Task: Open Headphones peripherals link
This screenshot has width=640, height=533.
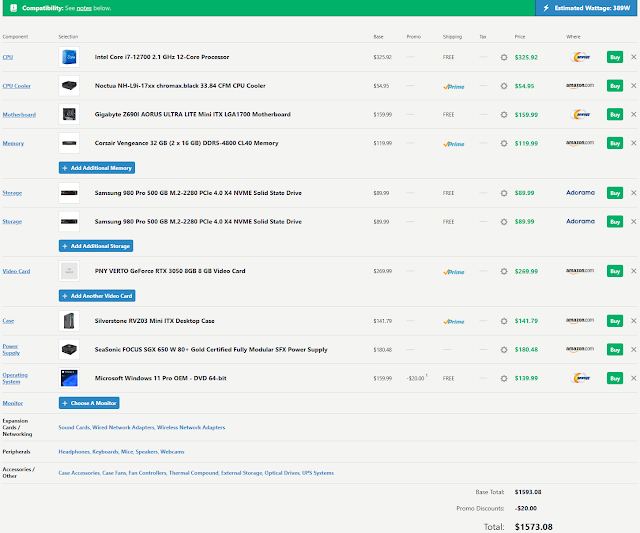Action: click(x=74, y=452)
